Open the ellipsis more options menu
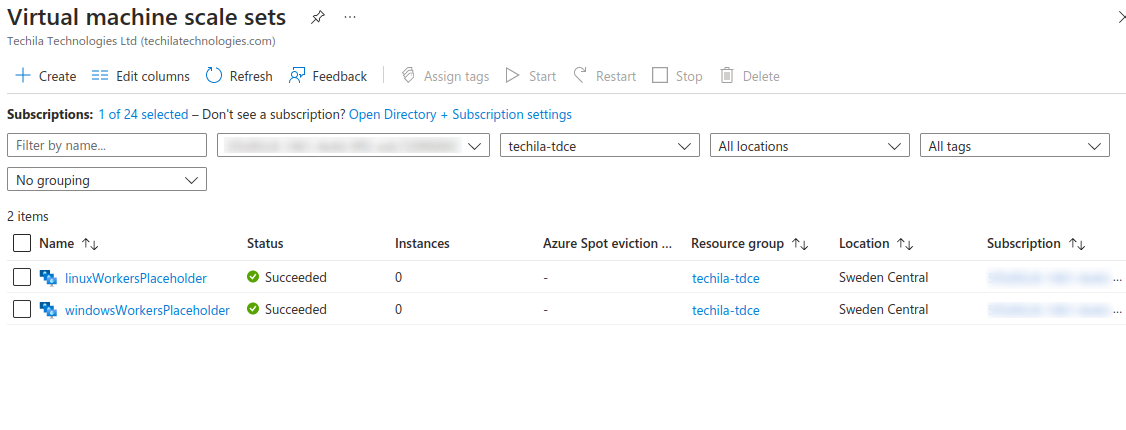 (349, 18)
